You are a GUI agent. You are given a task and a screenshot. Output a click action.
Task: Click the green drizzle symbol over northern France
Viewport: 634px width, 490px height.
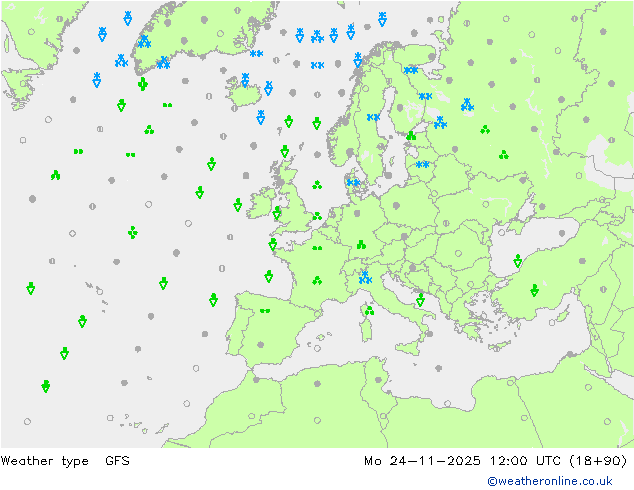317,248
